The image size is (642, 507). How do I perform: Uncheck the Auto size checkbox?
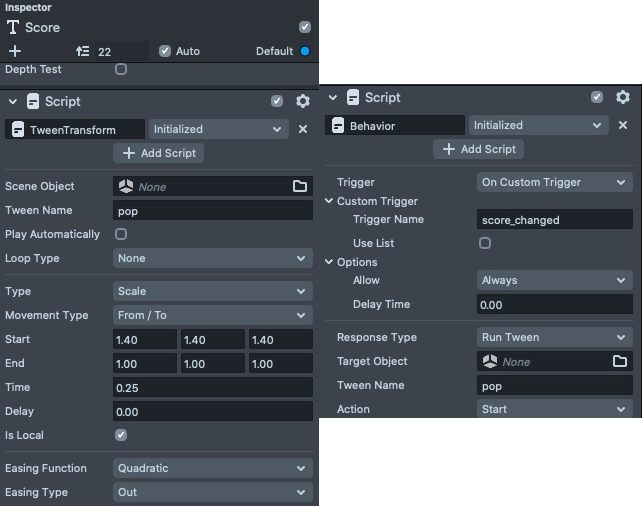[165, 51]
